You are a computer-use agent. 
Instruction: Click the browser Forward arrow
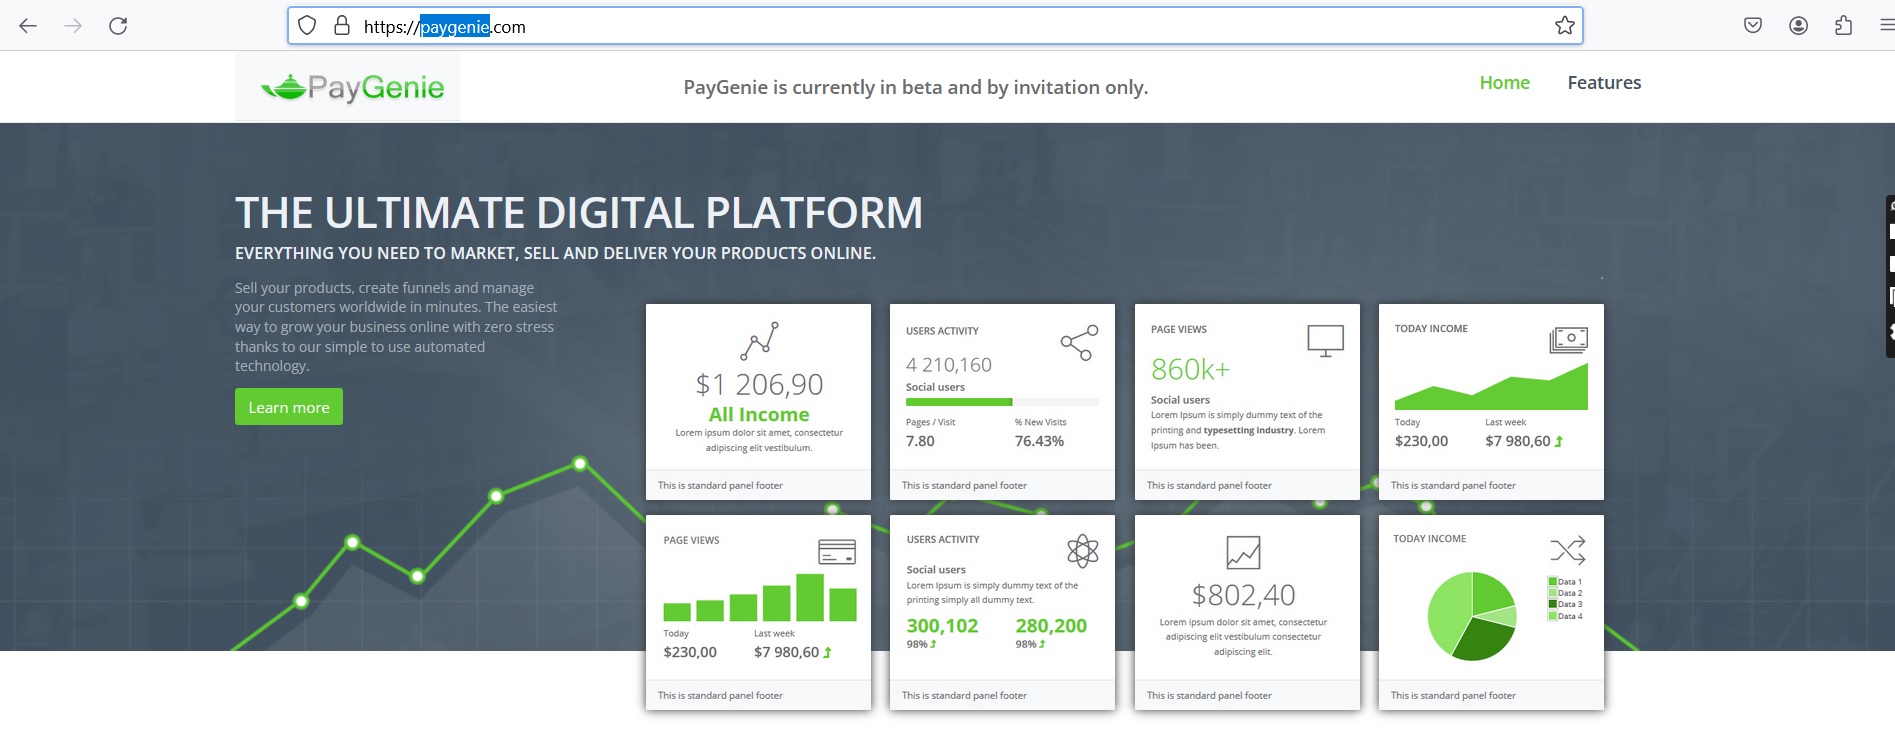tap(73, 26)
